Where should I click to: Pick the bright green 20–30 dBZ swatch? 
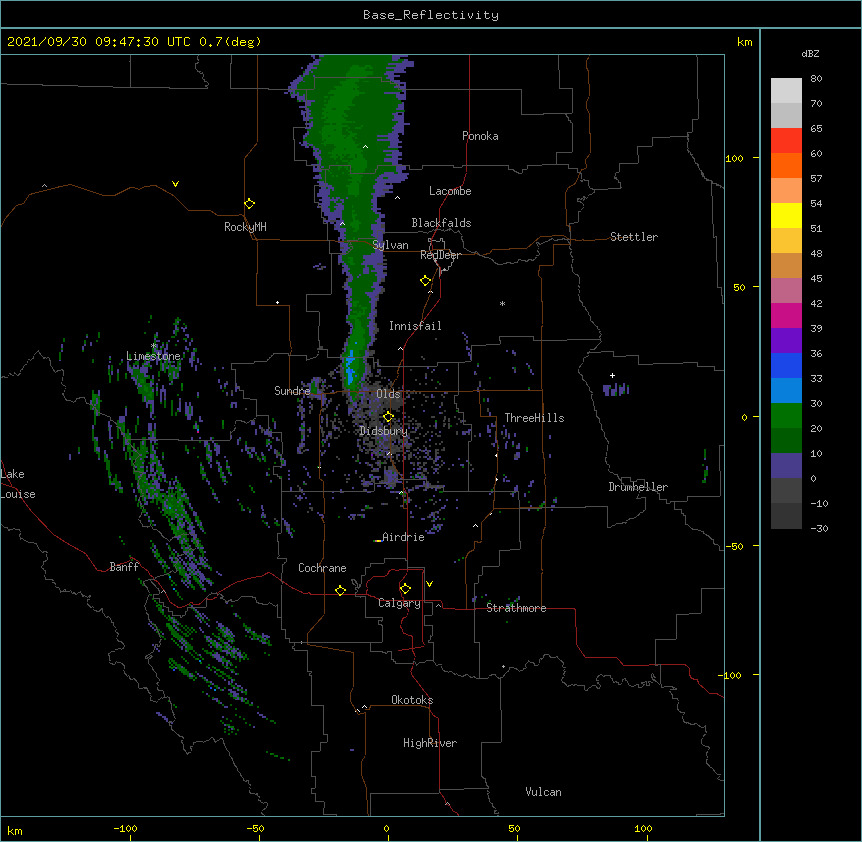(x=786, y=416)
